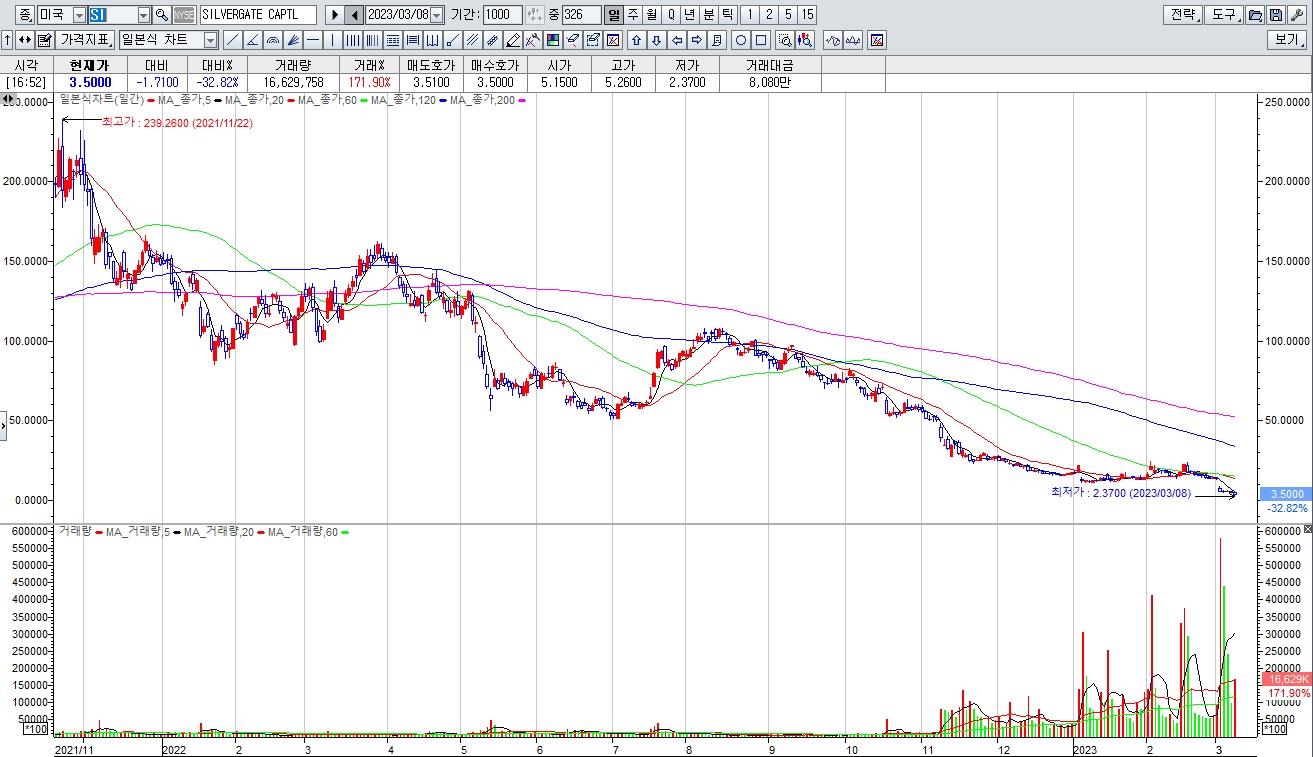Click the 중 count field showing 326
The width and height of the screenshot is (1313, 757).
pyautogui.click(x=582, y=15)
